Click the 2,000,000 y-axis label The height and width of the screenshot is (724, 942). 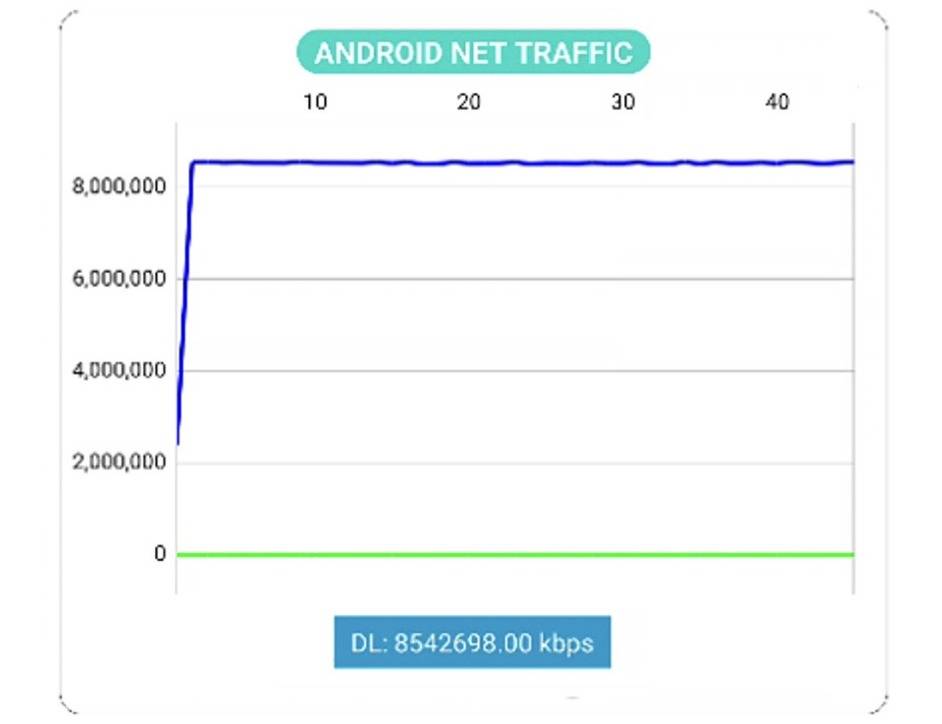[120, 463]
